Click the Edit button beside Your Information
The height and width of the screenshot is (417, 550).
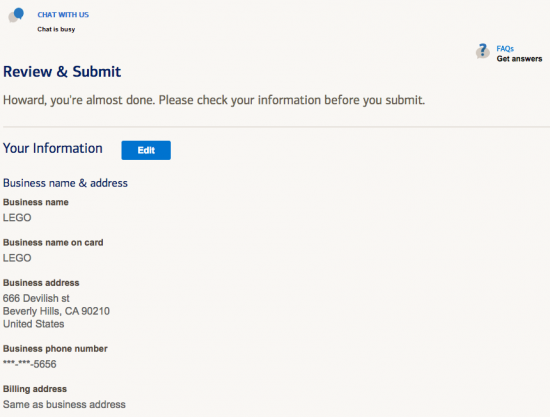click(146, 150)
